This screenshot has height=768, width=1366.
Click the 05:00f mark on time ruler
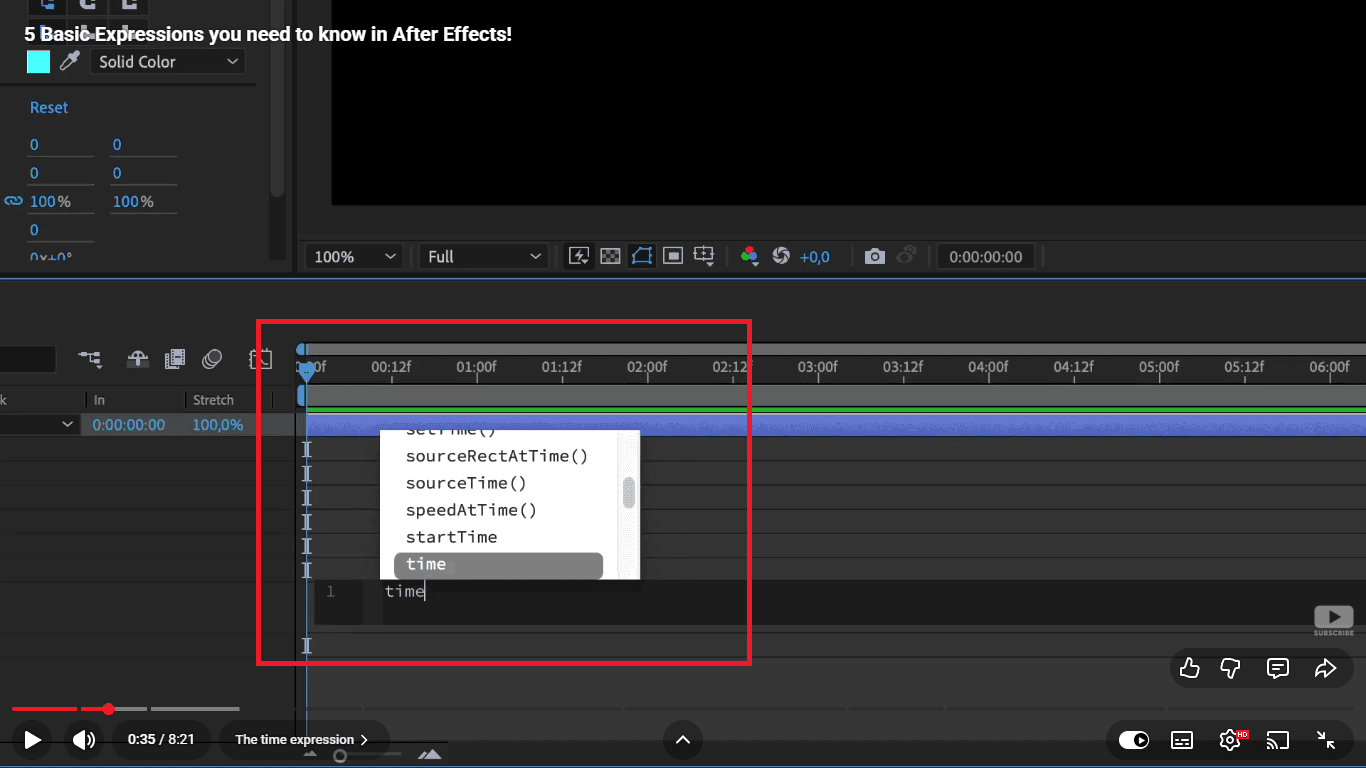pyautogui.click(x=1159, y=367)
